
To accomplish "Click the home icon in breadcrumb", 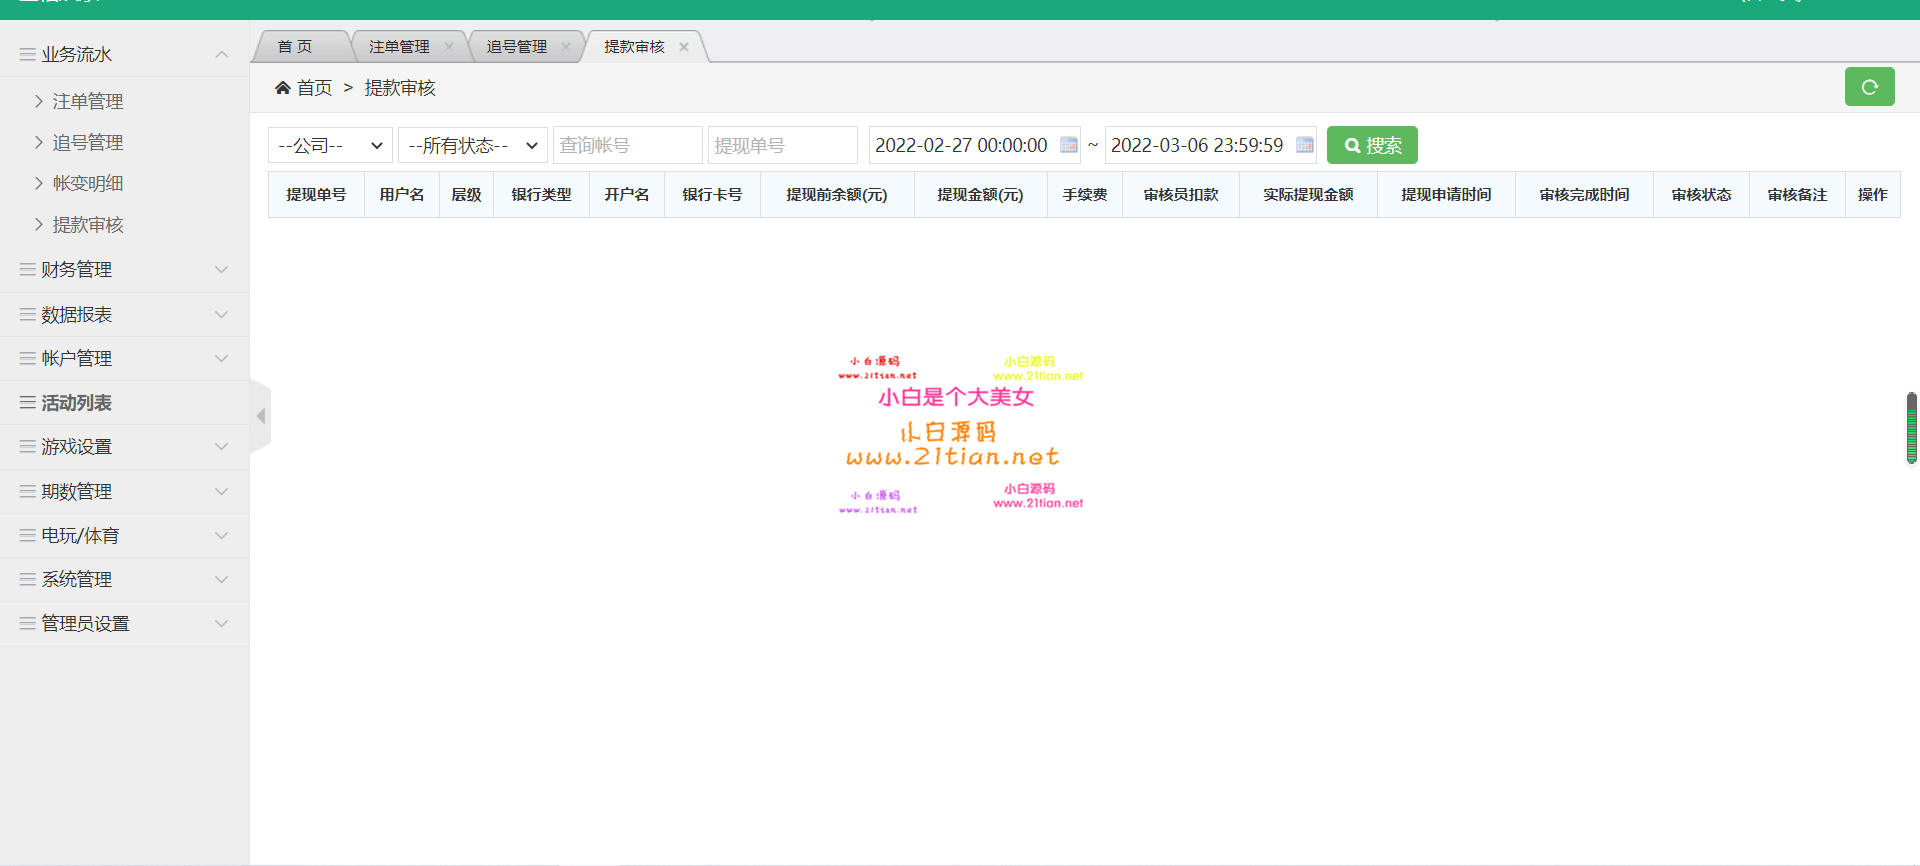I will tap(283, 88).
